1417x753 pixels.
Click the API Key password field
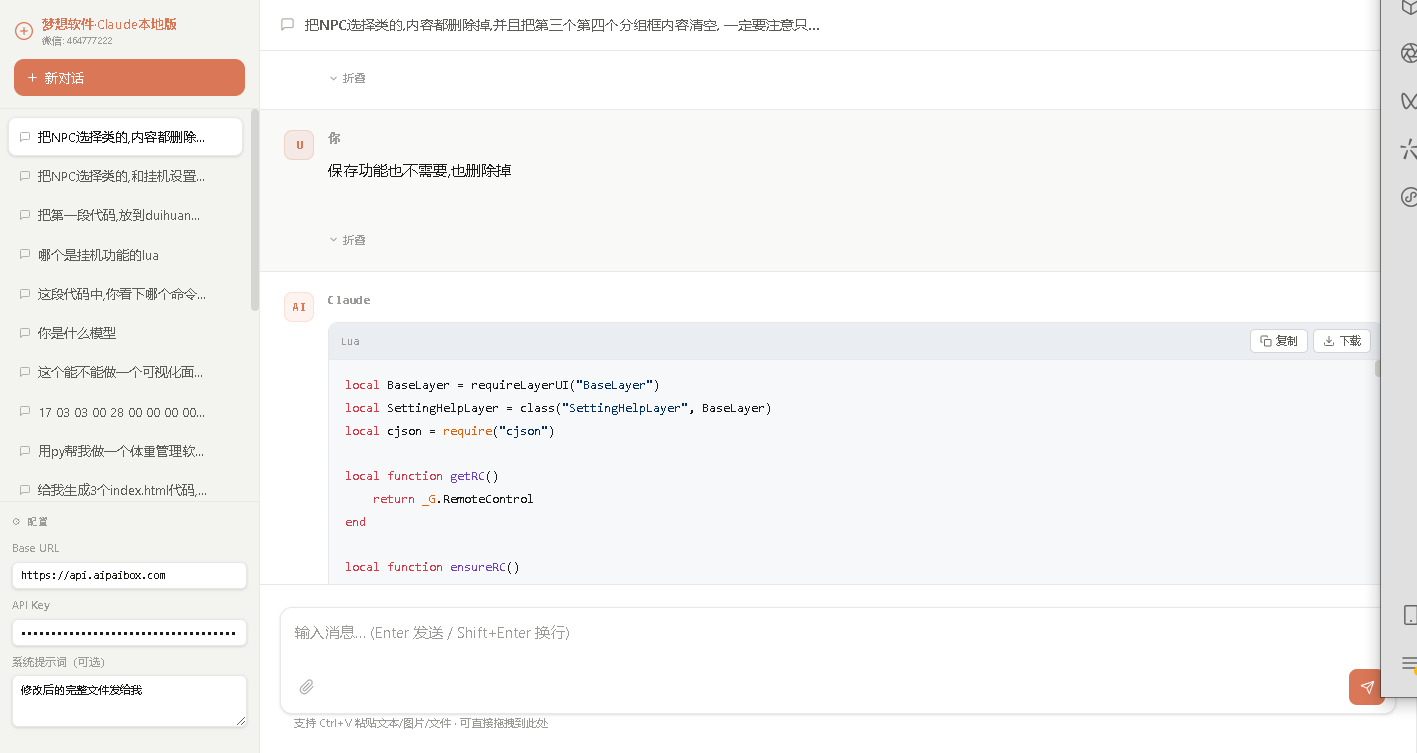click(x=129, y=633)
